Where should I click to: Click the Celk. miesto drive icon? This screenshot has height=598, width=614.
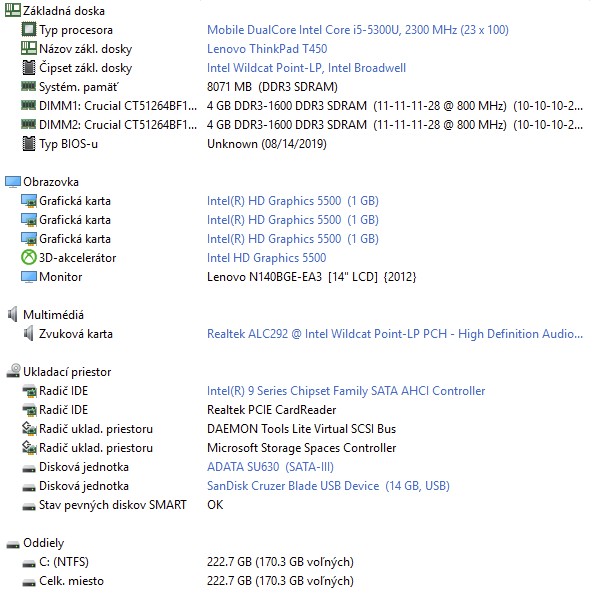[29, 583]
